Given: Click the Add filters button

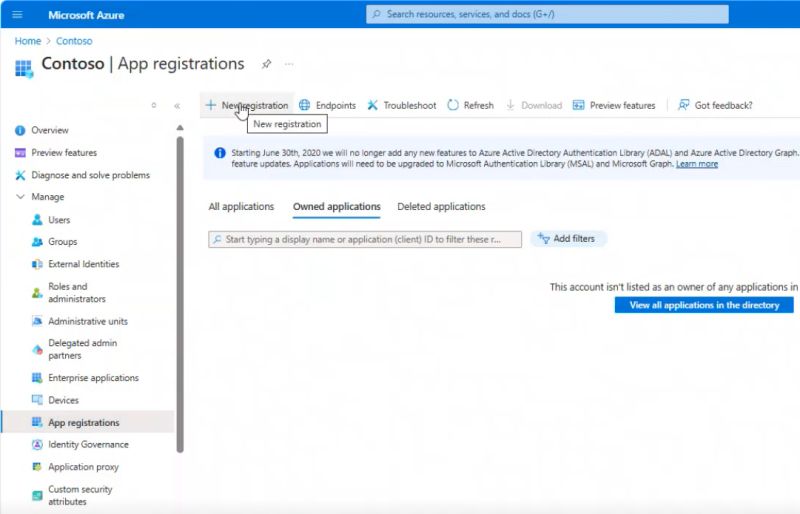Looking at the screenshot, I should 568,238.
